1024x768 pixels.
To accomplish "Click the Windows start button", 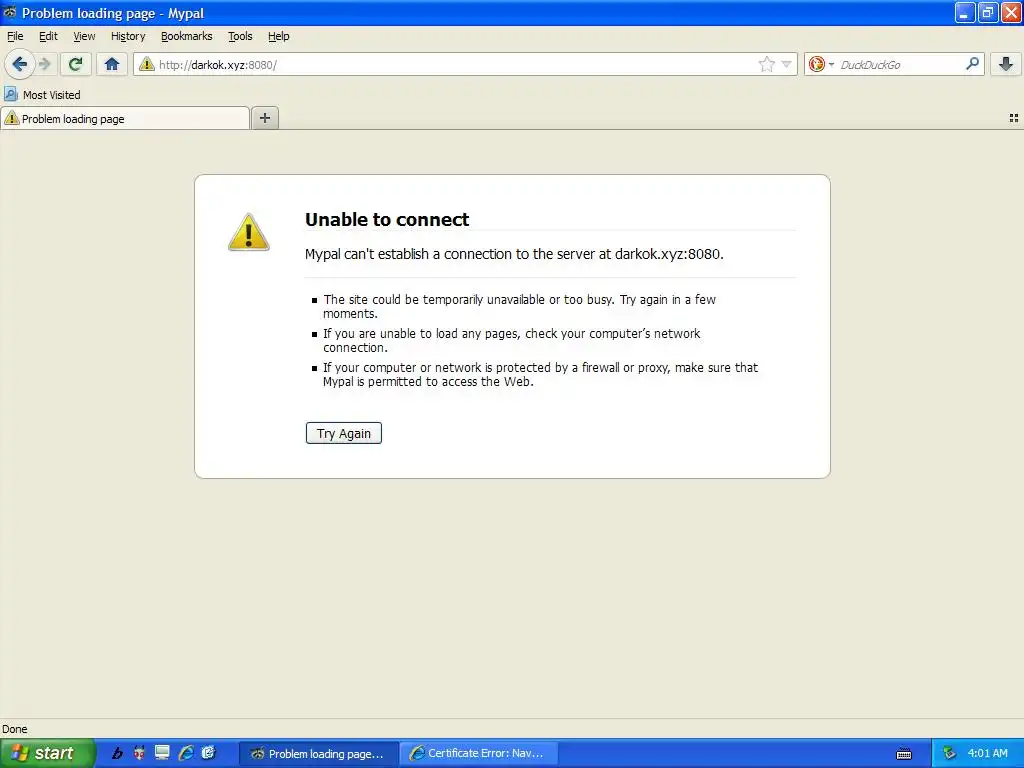I will pos(47,753).
